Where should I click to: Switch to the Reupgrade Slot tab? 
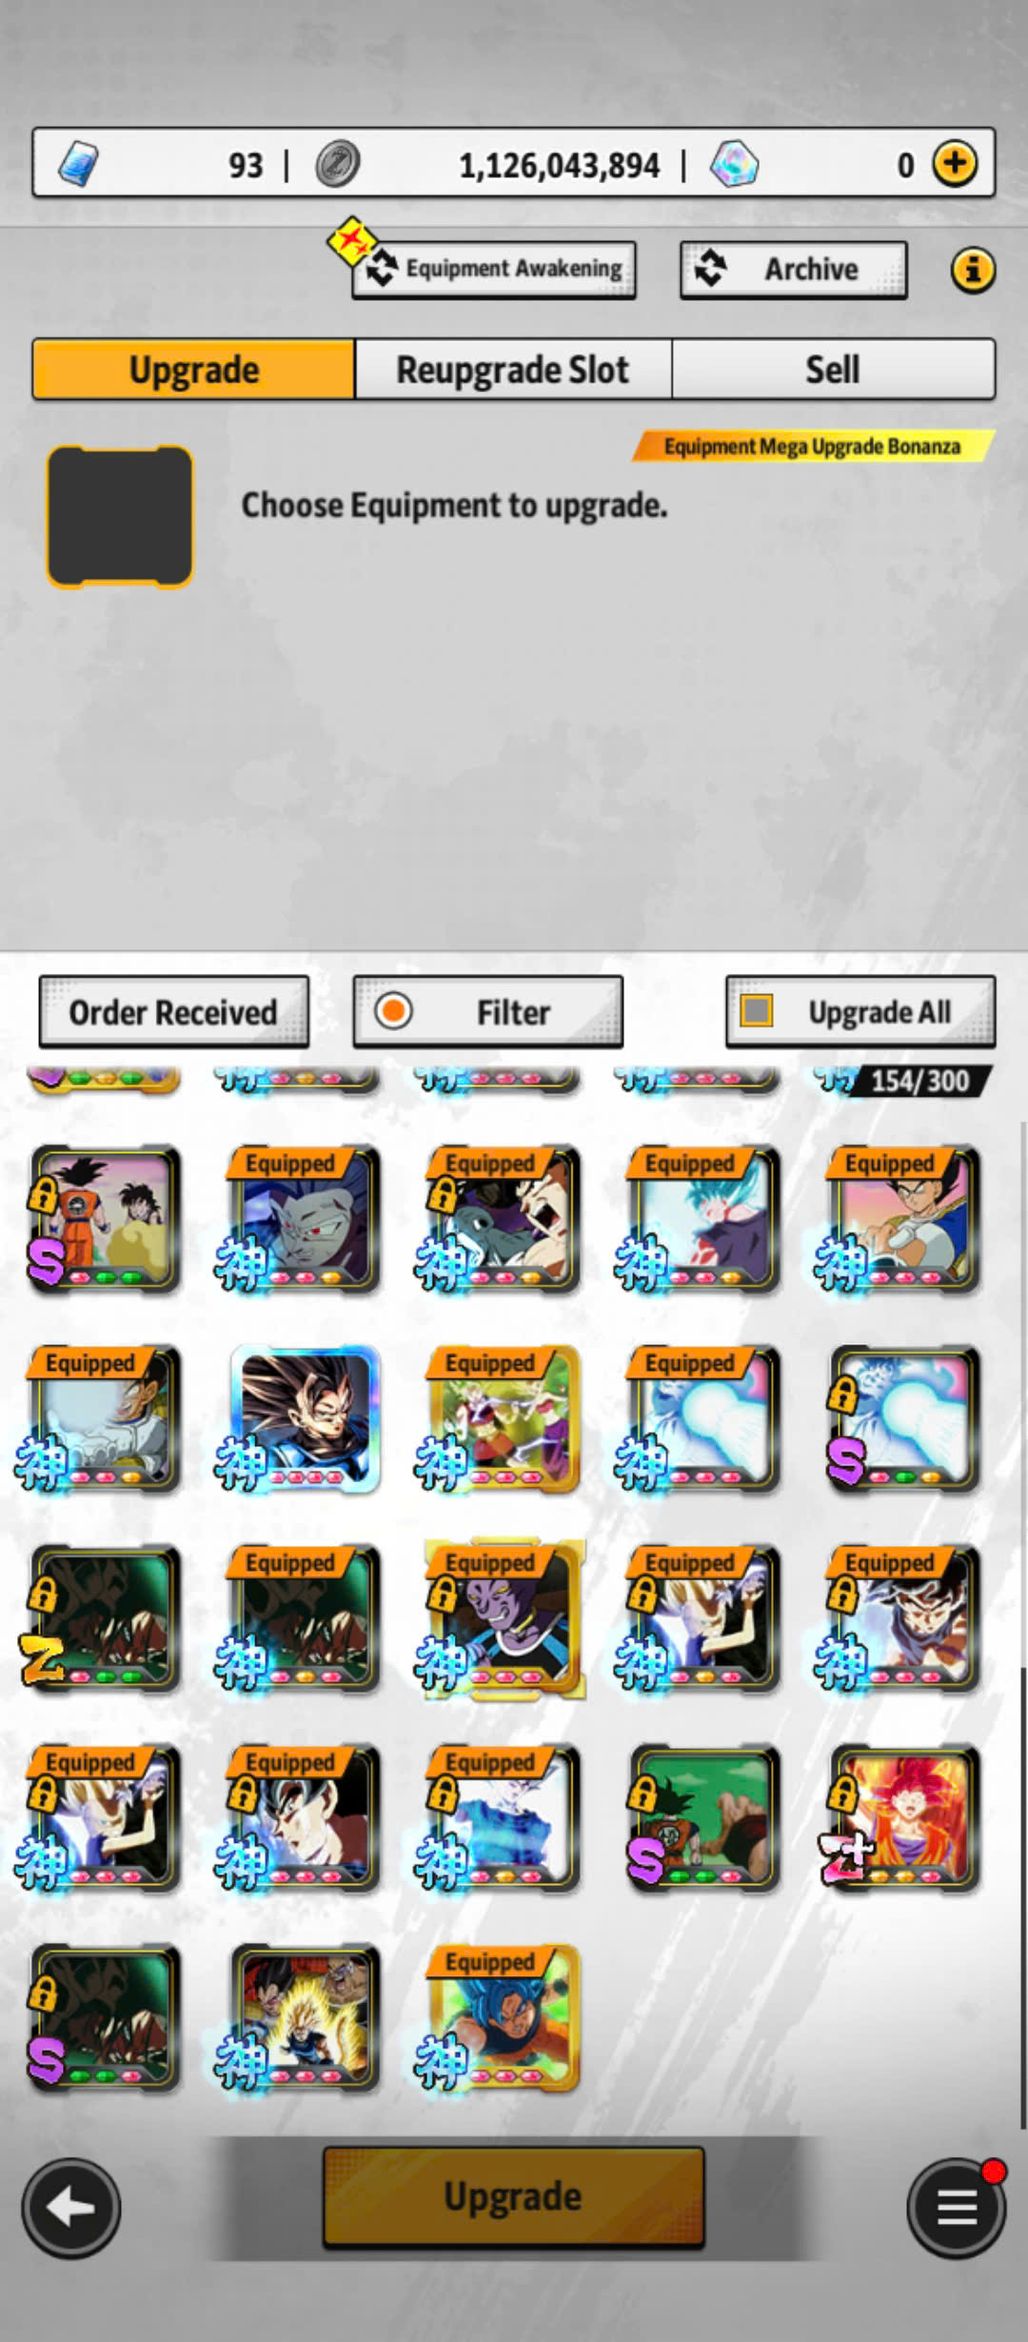click(513, 369)
